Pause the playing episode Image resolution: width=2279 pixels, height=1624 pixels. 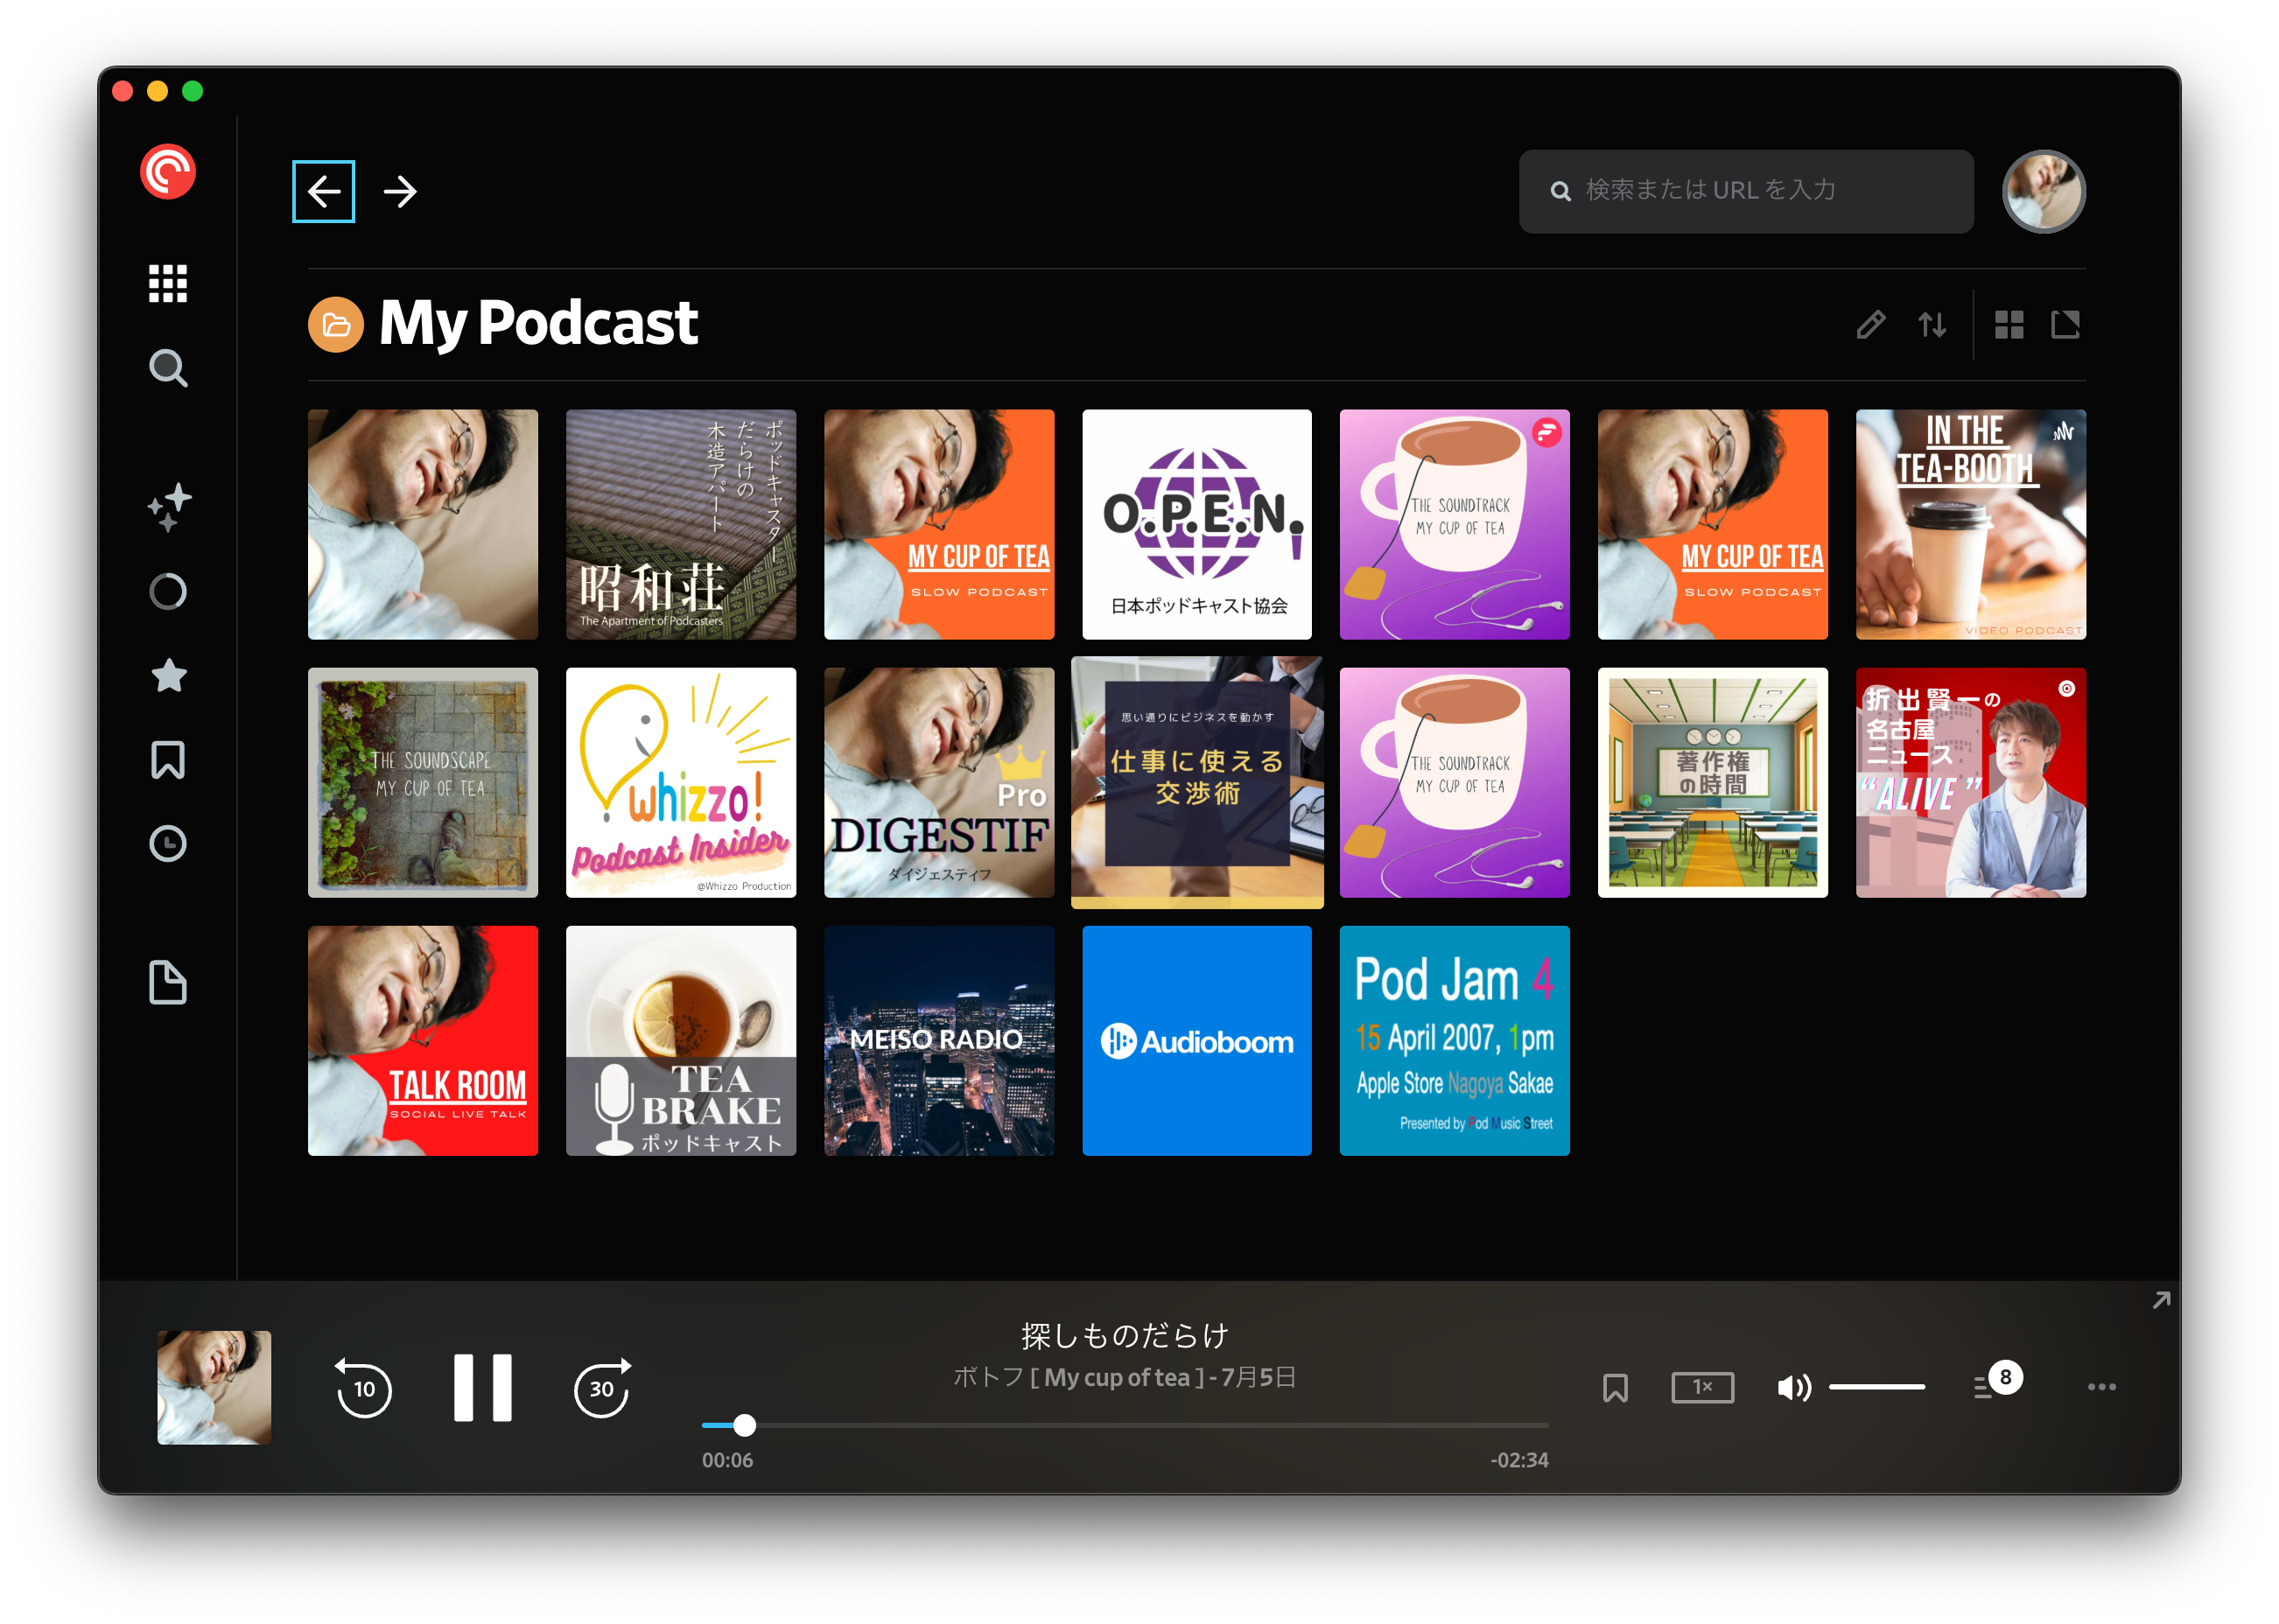tap(482, 1388)
